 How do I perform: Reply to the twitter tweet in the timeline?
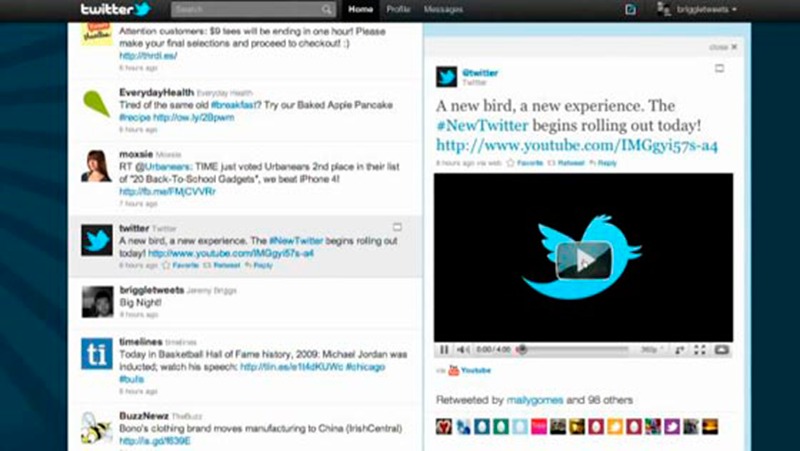coord(259,265)
